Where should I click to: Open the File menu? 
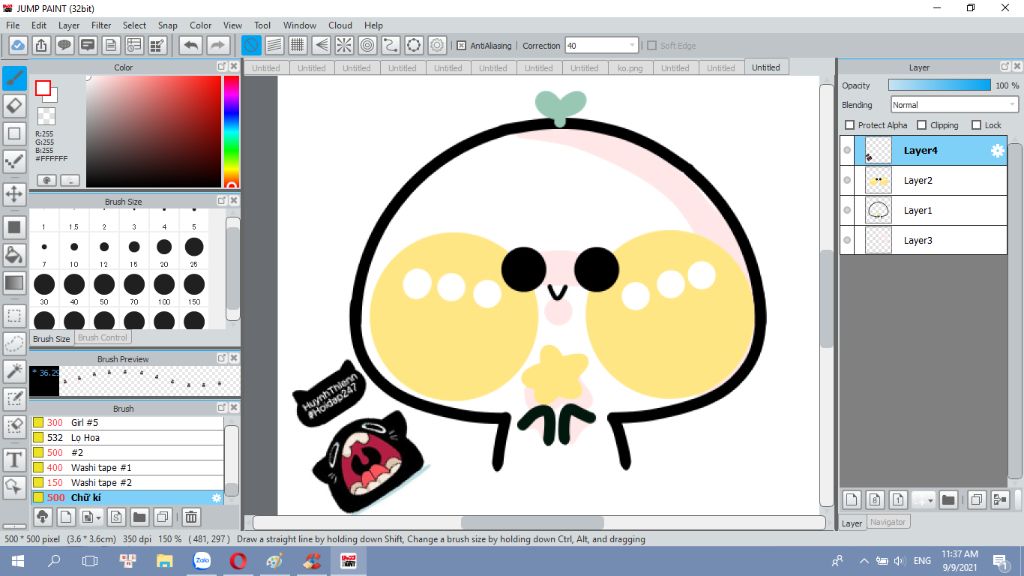(12, 25)
